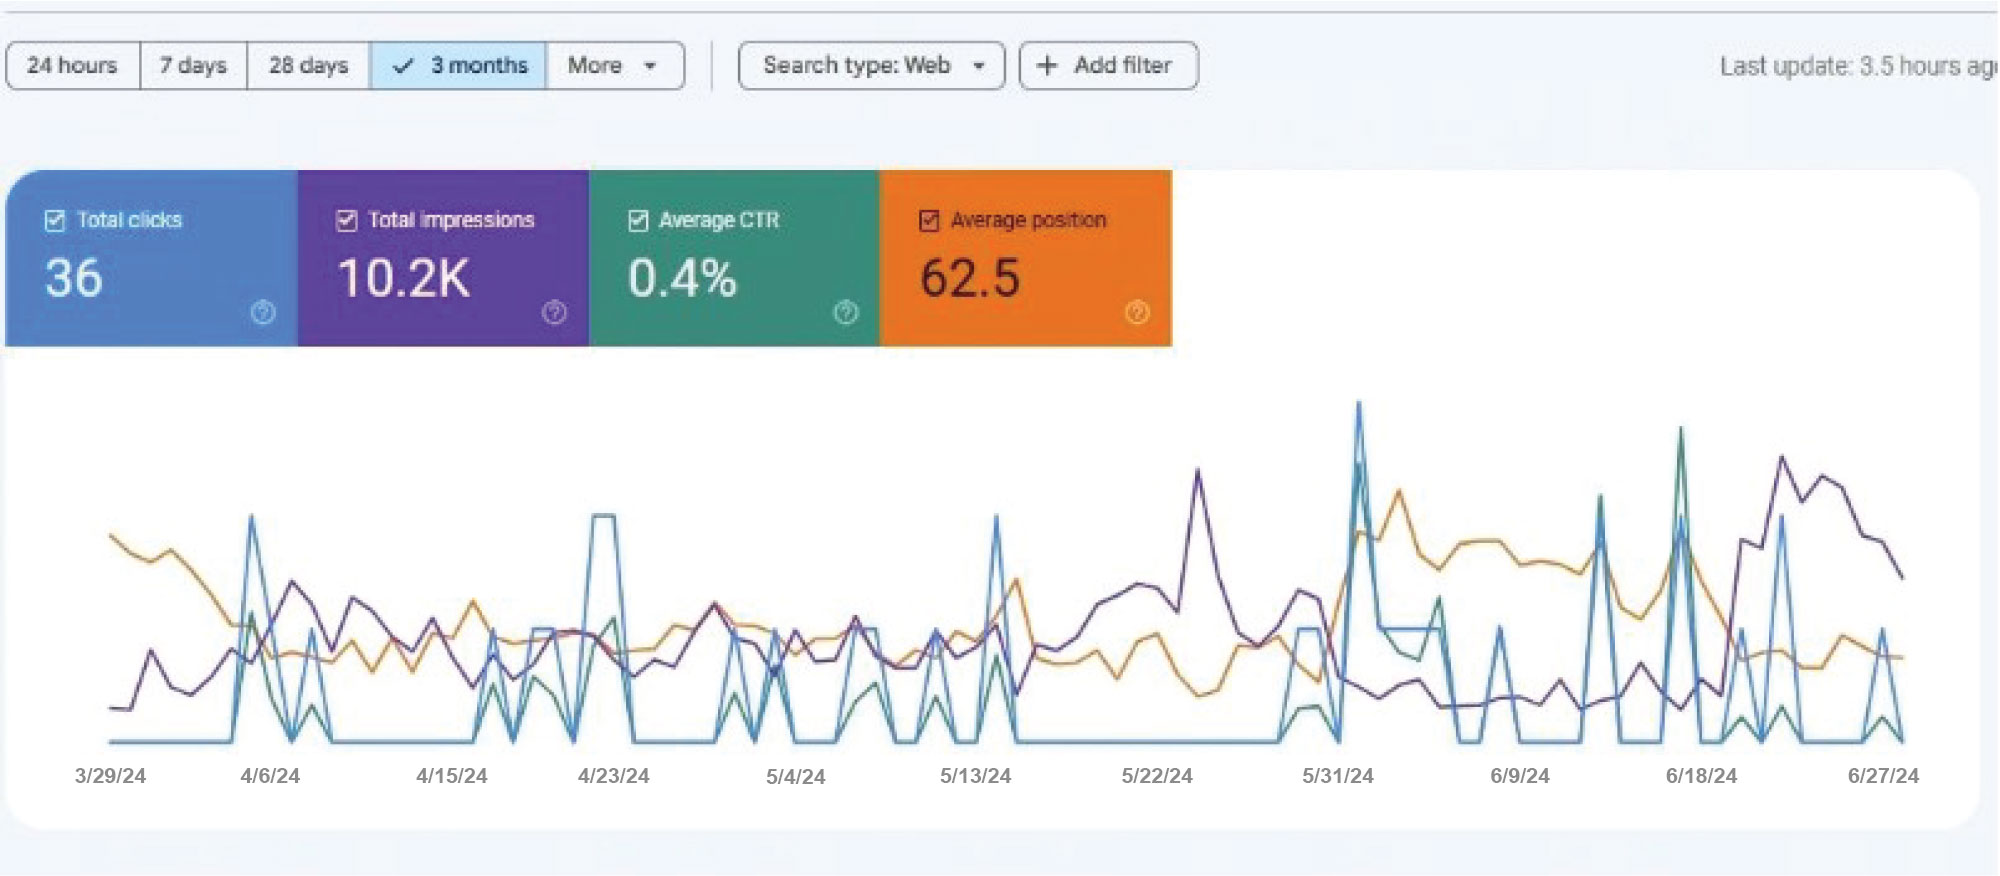2000x876 pixels.
Task: Click checkmark icon on 3 months option
Action: click(403, 66)
